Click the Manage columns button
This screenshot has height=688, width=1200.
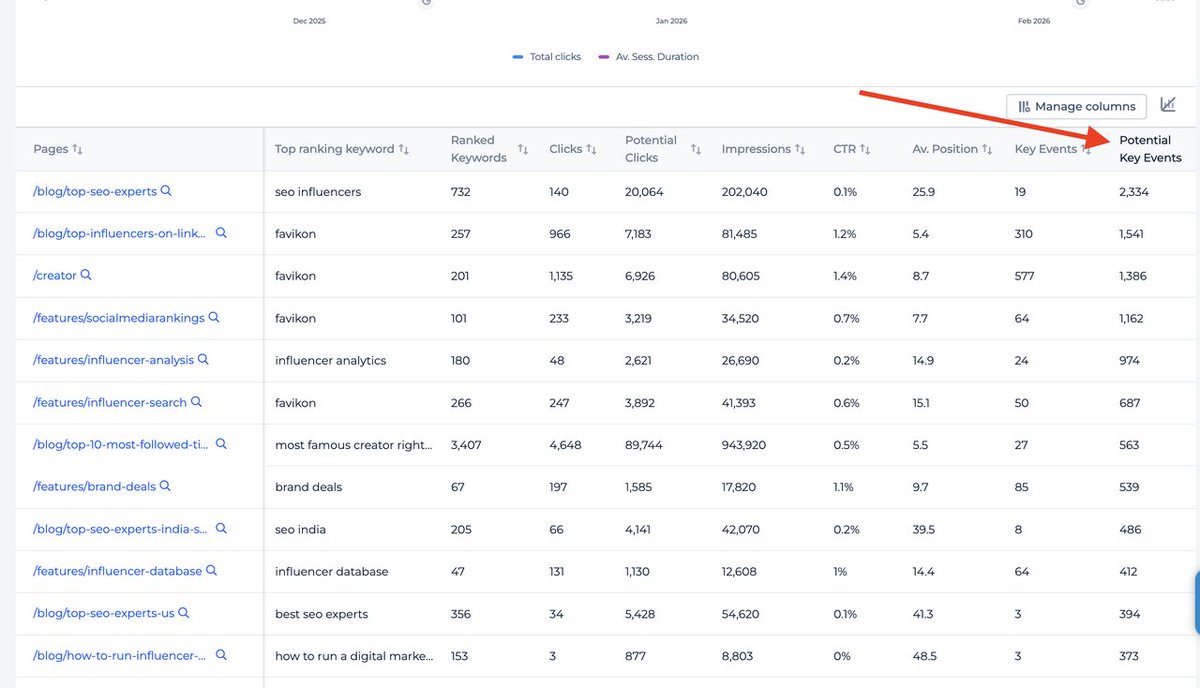[x=1077, y=106]
